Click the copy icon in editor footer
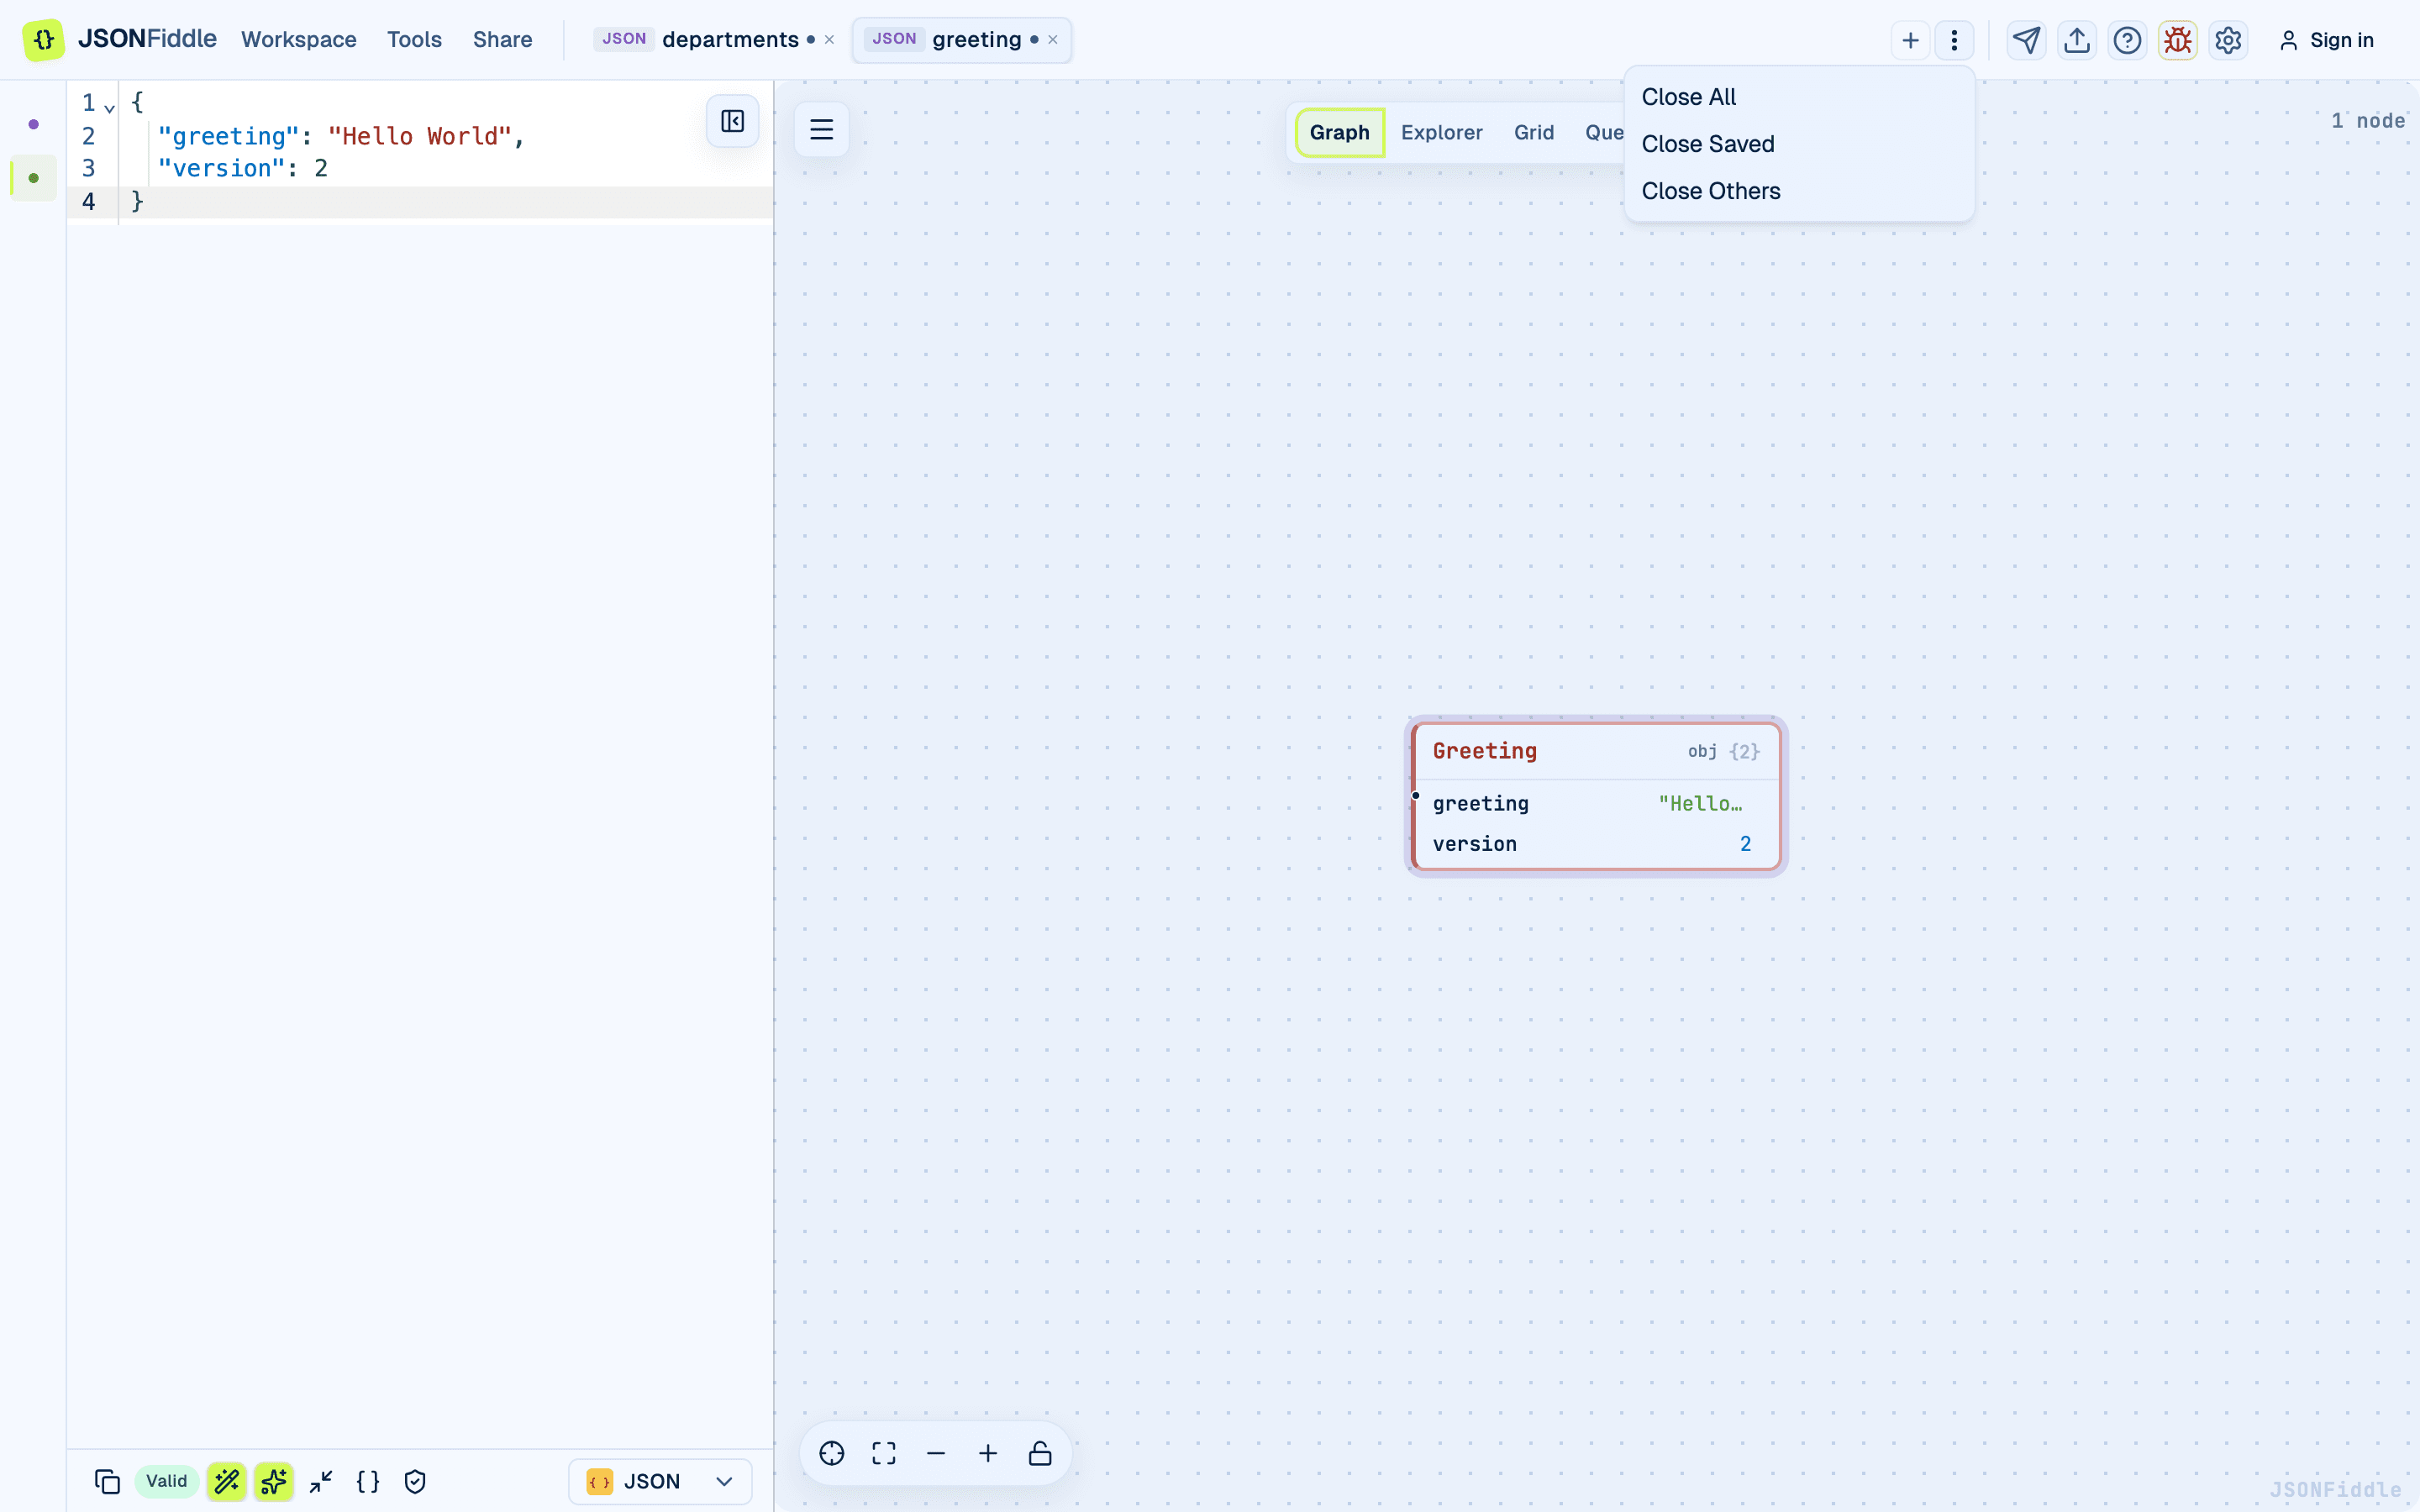 click(107, 1481)
